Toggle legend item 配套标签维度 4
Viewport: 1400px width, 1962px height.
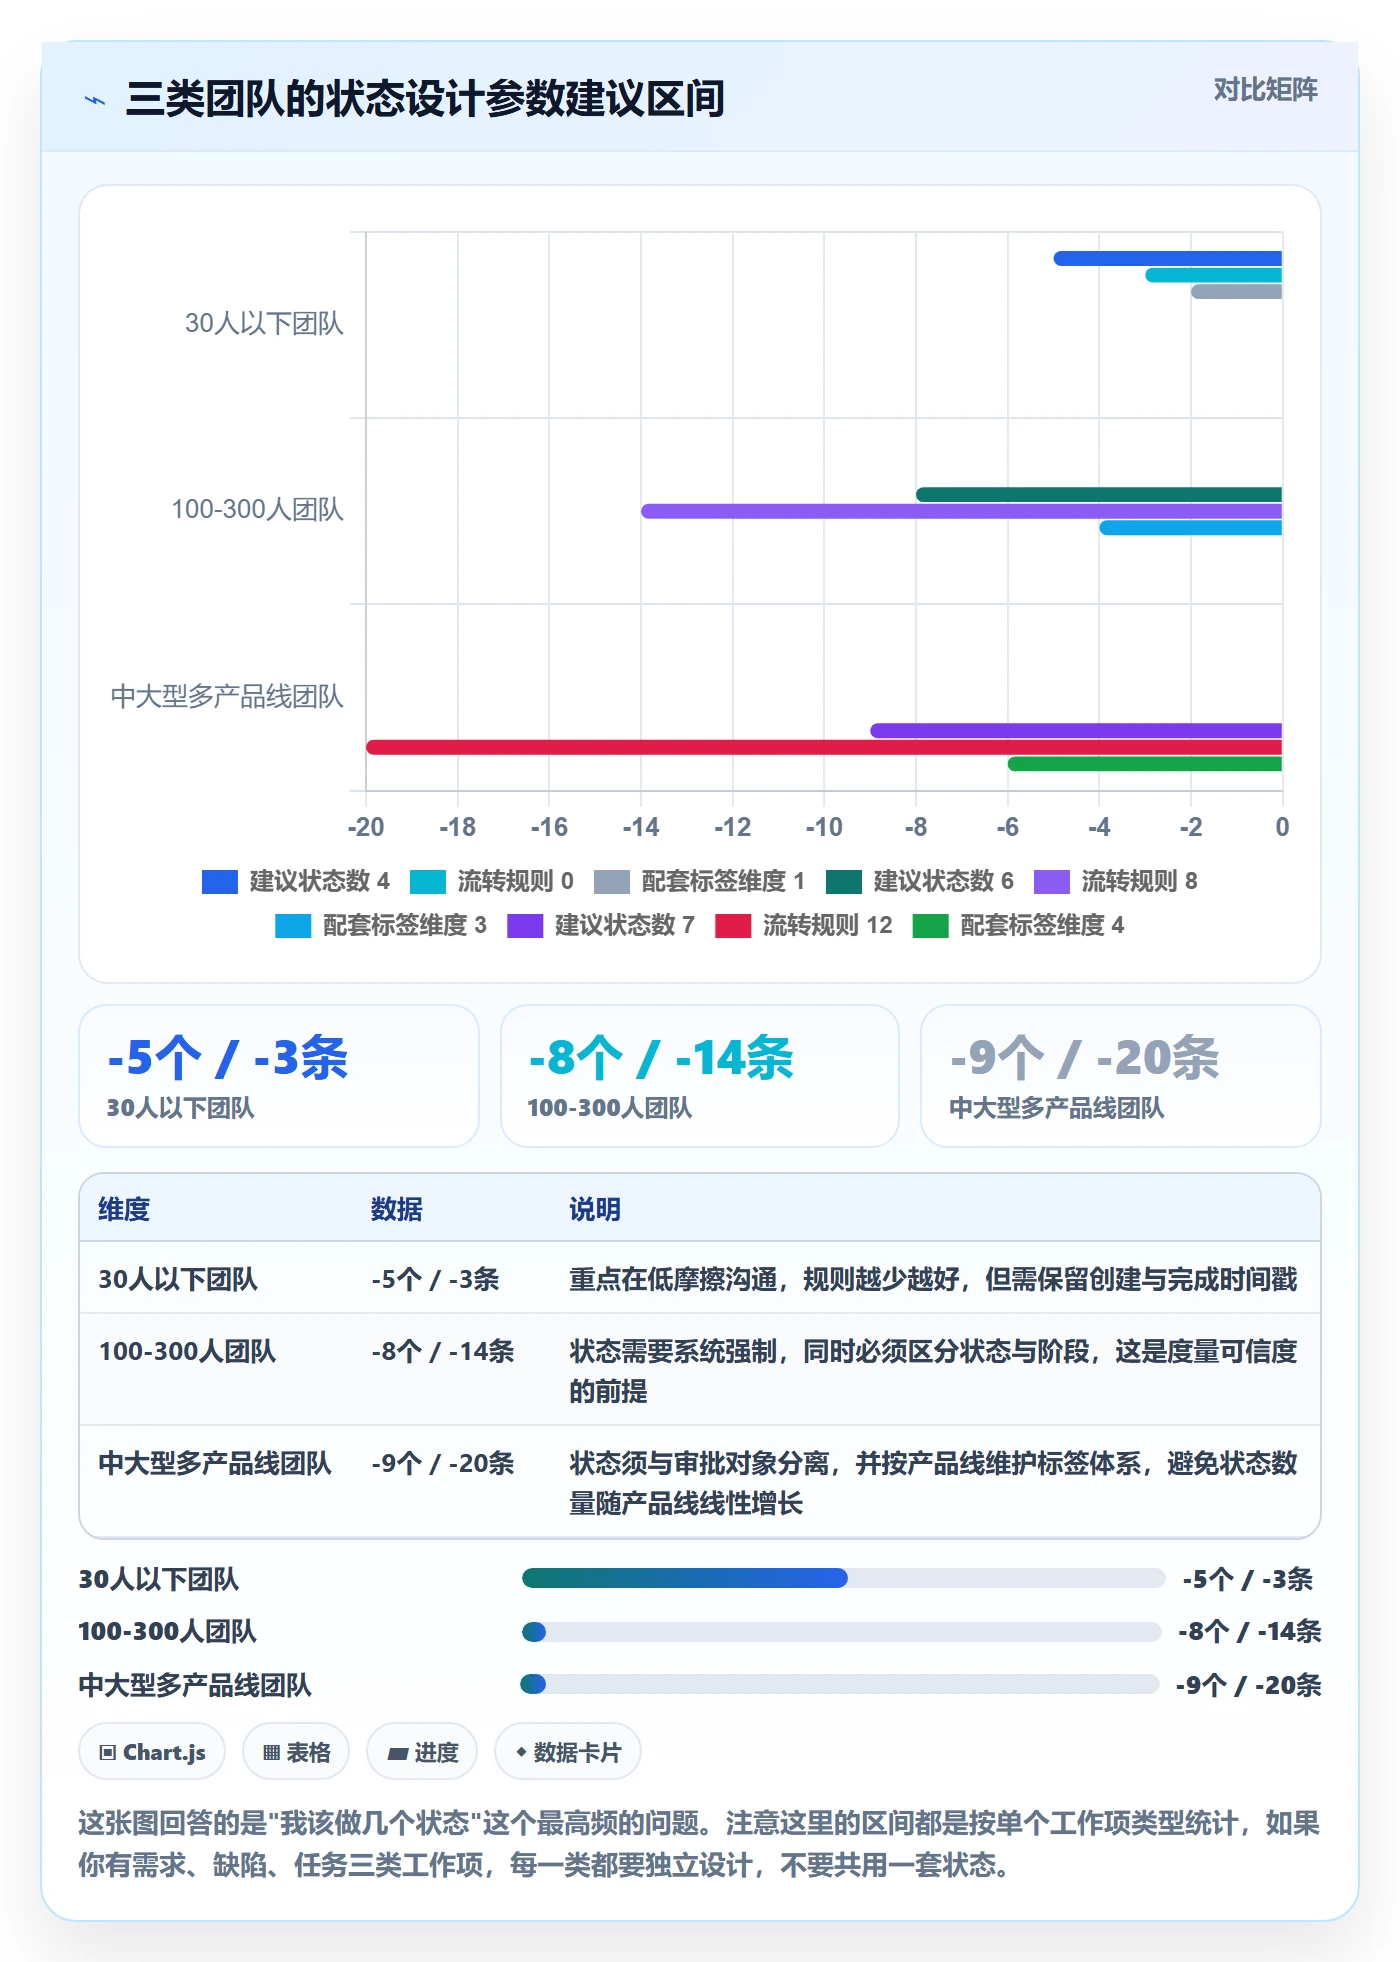click(x=1019, y=925)
